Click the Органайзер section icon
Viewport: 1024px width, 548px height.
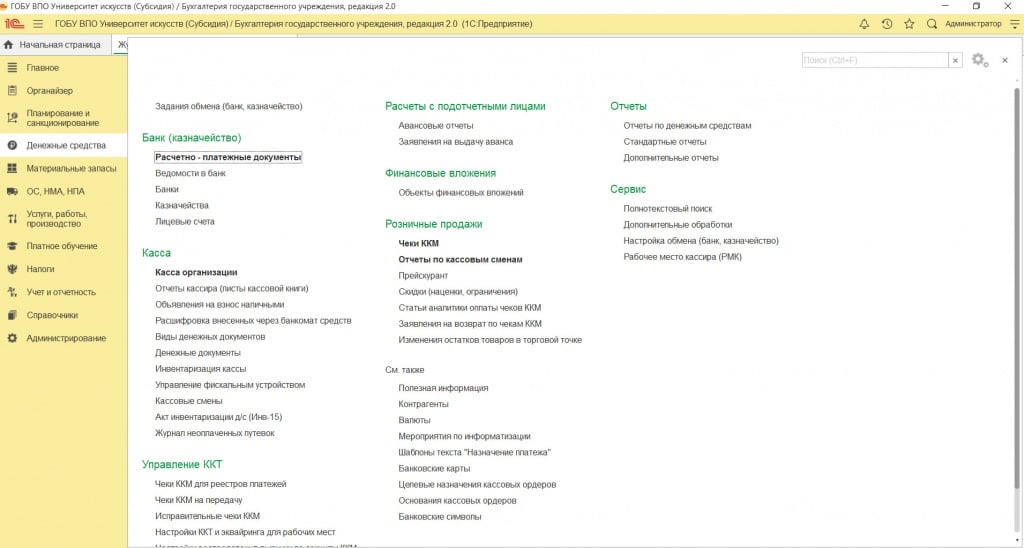pyautogui.click(x=12, y=91)
